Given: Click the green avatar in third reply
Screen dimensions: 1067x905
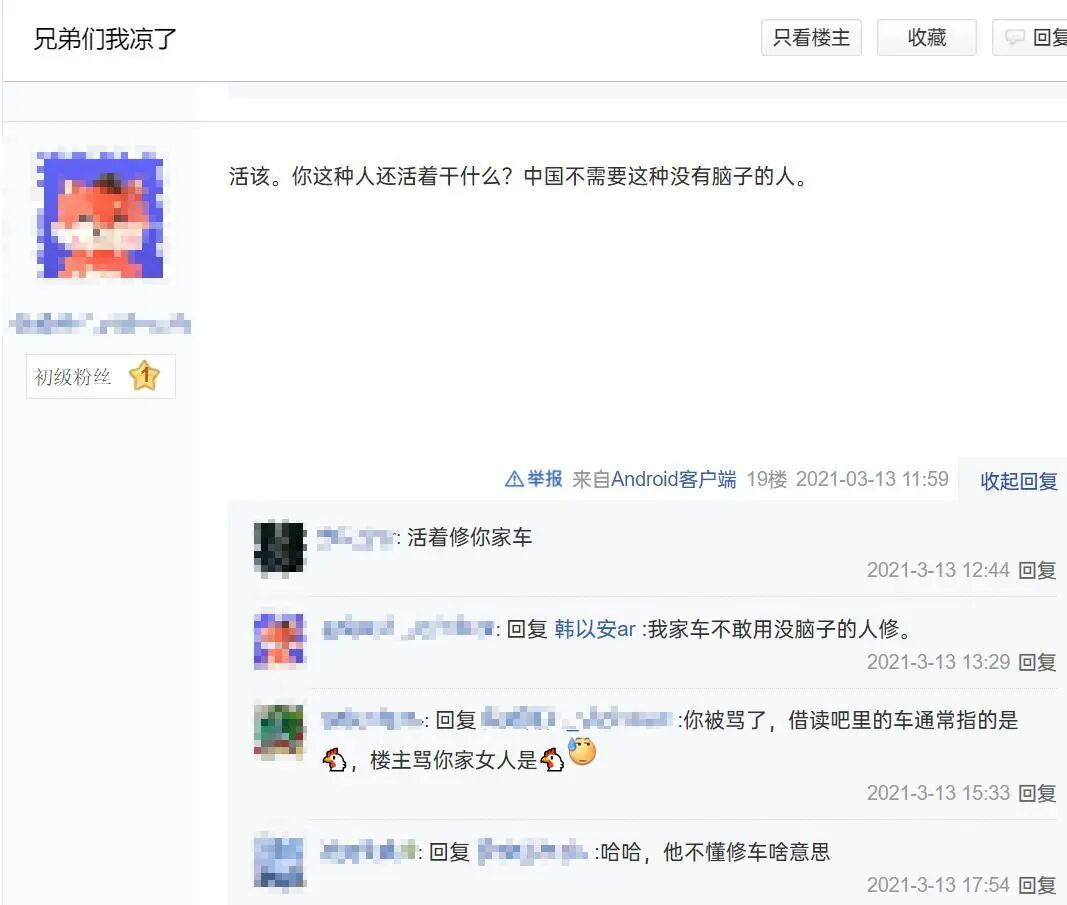Looking at the screenshot, I should (279, 731).
